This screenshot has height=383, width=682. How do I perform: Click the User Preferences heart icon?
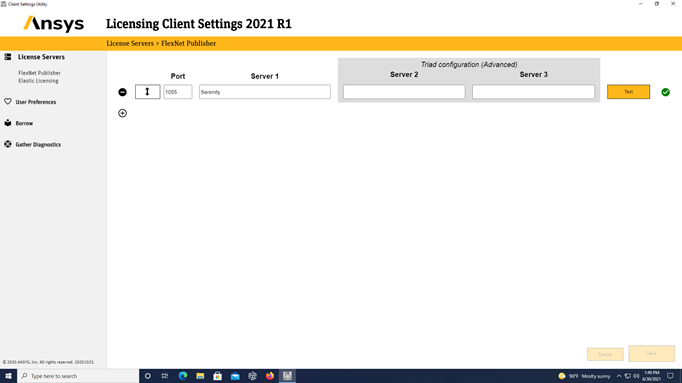click(8, 102)
